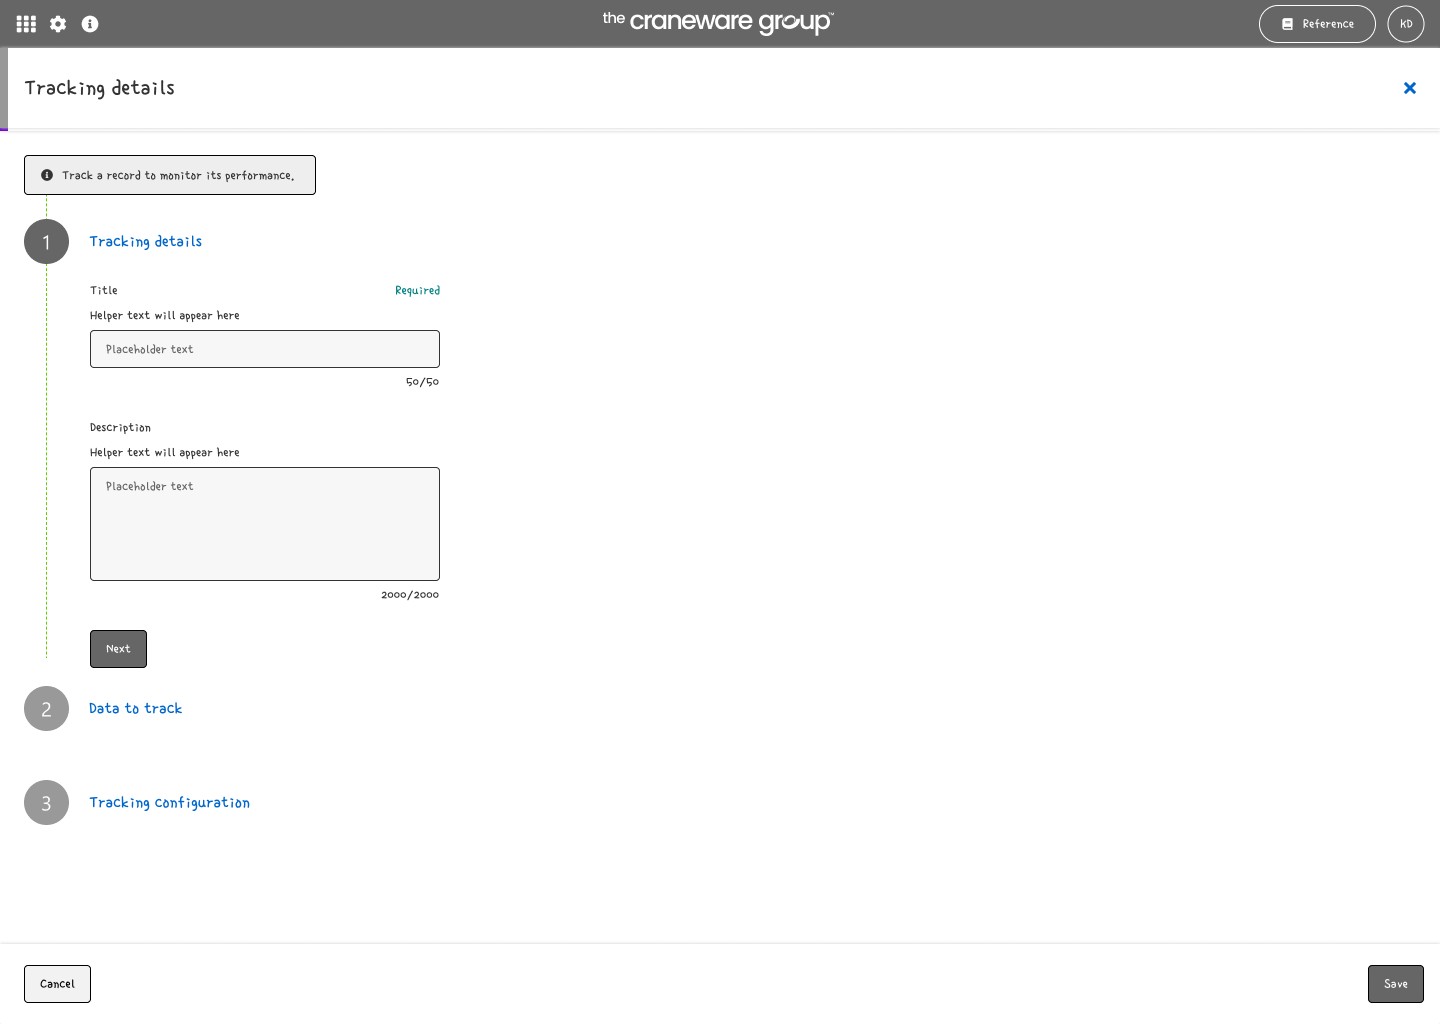Viewport: 1440px width, 1024px height.
Task: Click the step 3 circle
Action: [46, 803]
